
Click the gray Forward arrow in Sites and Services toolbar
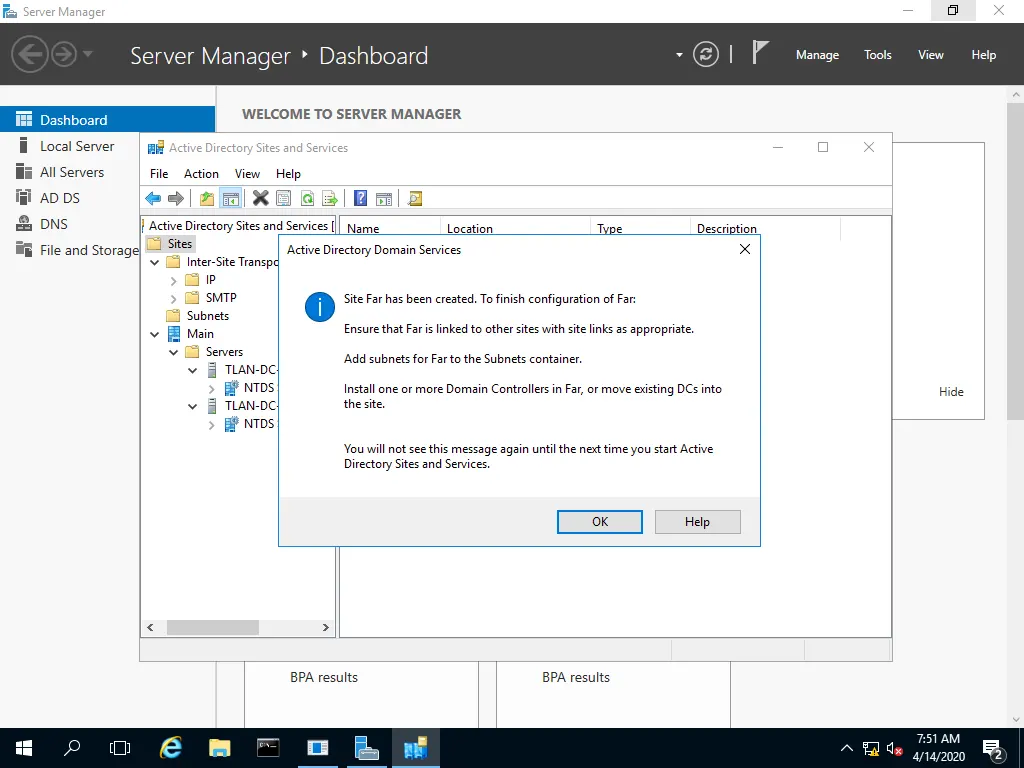point(176,199)
